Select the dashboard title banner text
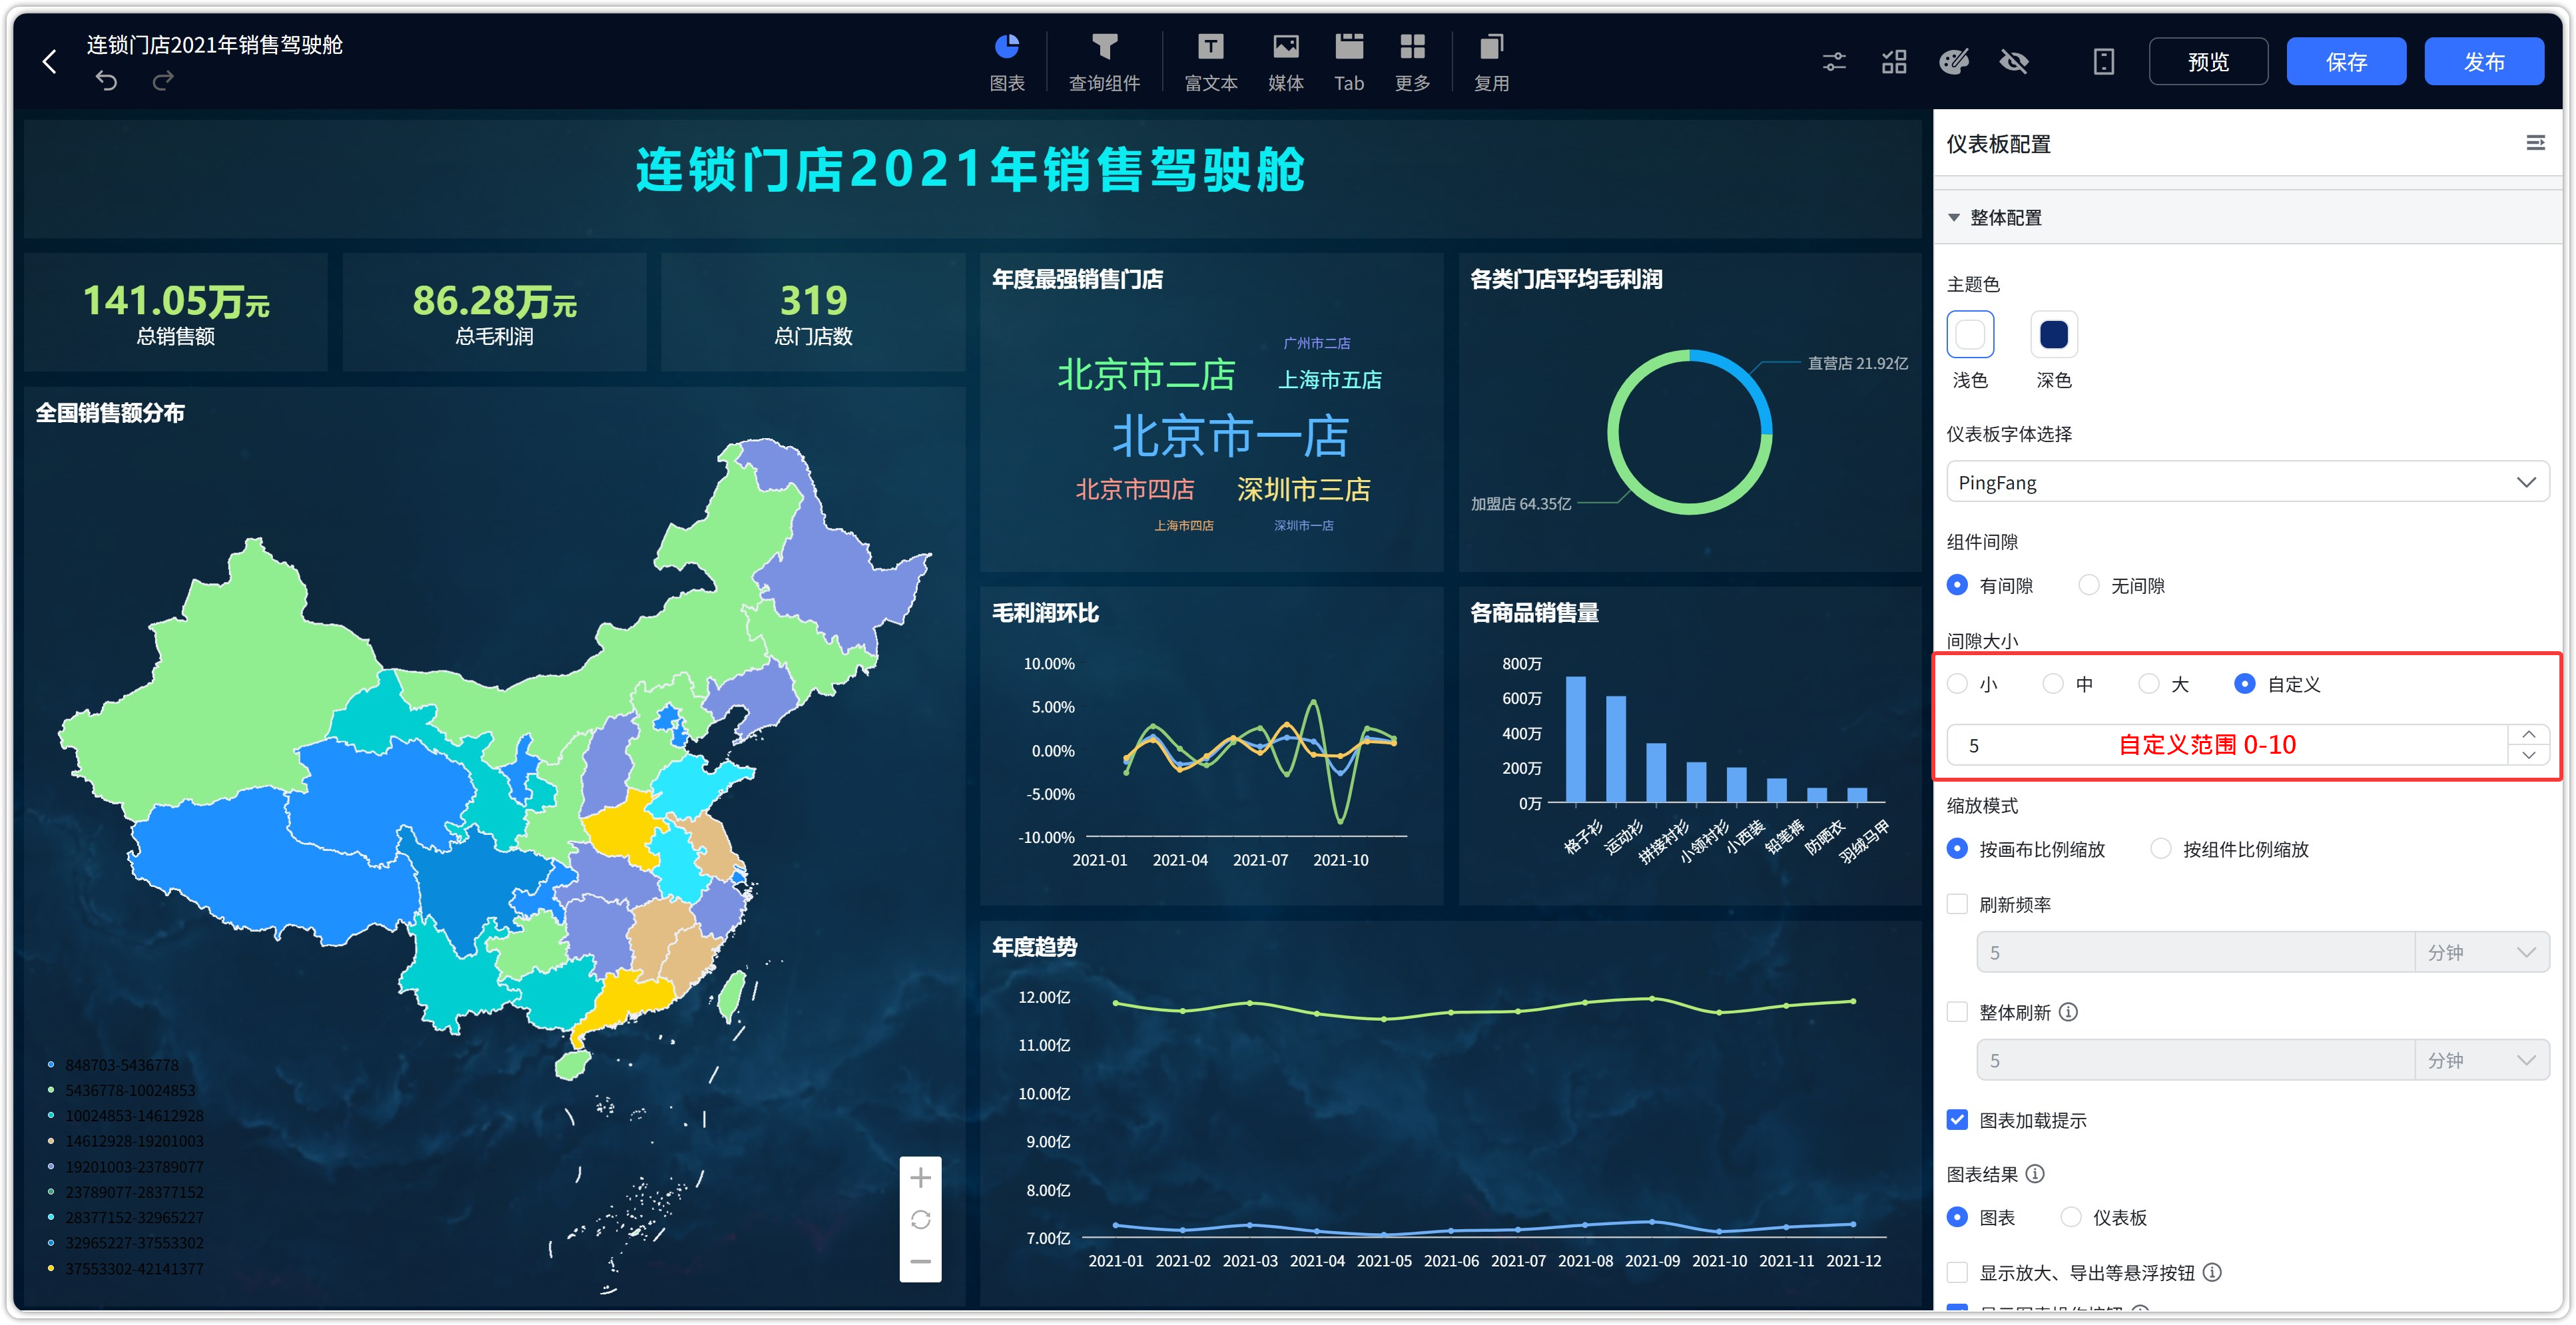 tap(970, 170)
